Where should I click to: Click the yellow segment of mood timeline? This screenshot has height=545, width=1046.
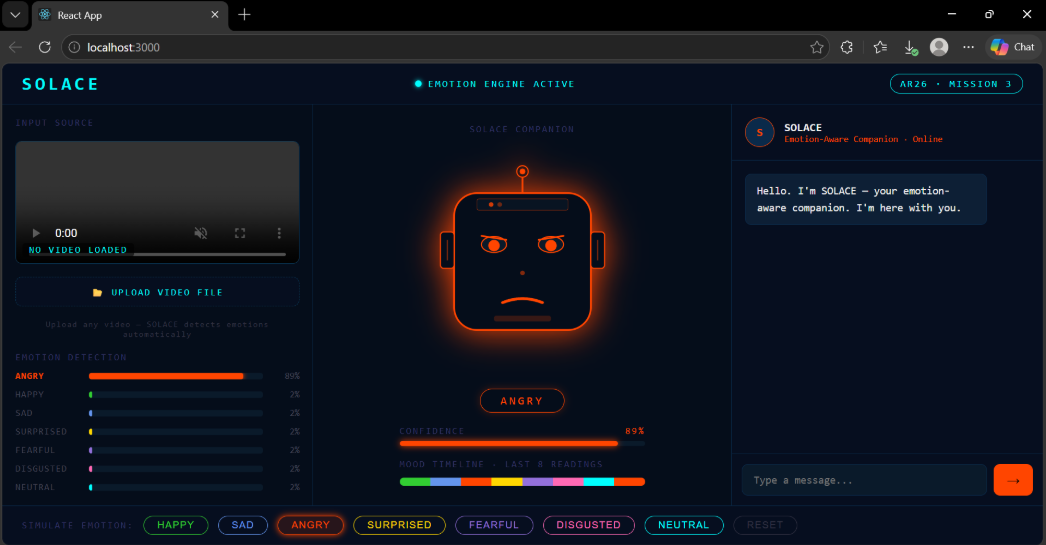pyautogui.click(x=507, y=482)
